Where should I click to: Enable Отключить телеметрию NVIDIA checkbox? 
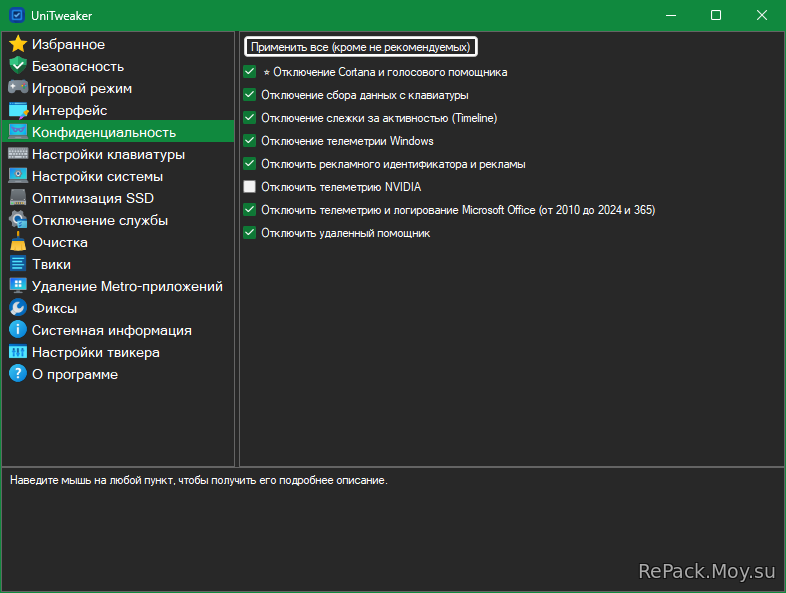(250, 187)
